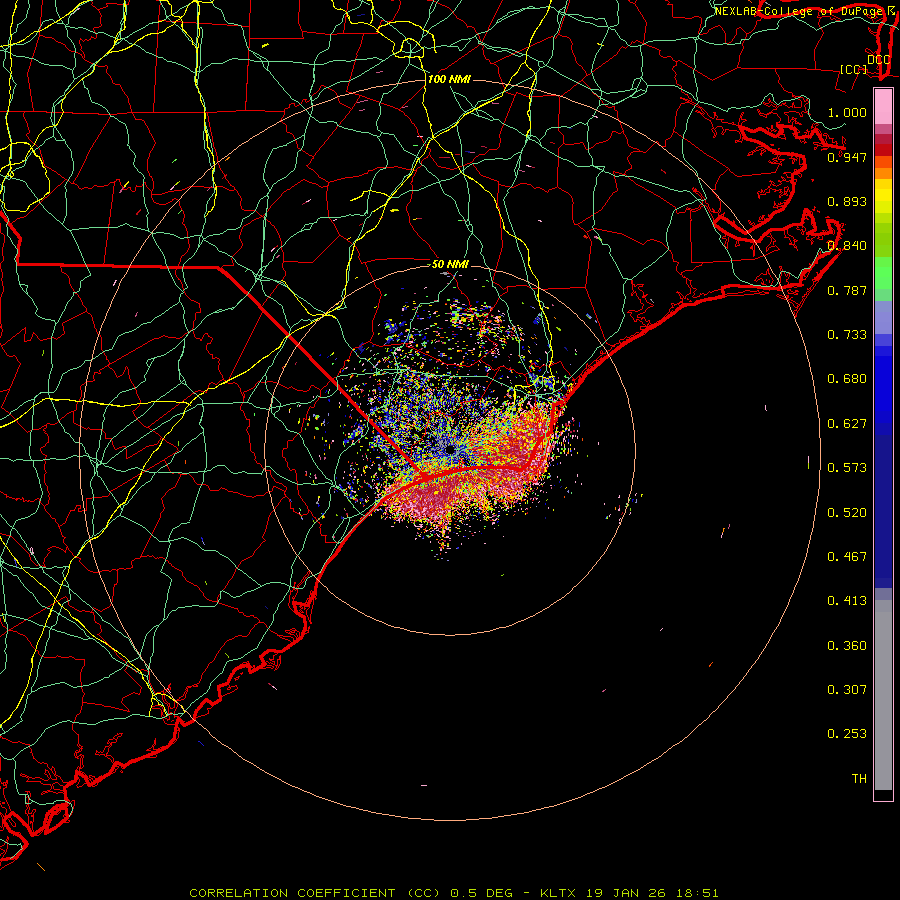Click the 0.573 color scale label

[847, 468]
